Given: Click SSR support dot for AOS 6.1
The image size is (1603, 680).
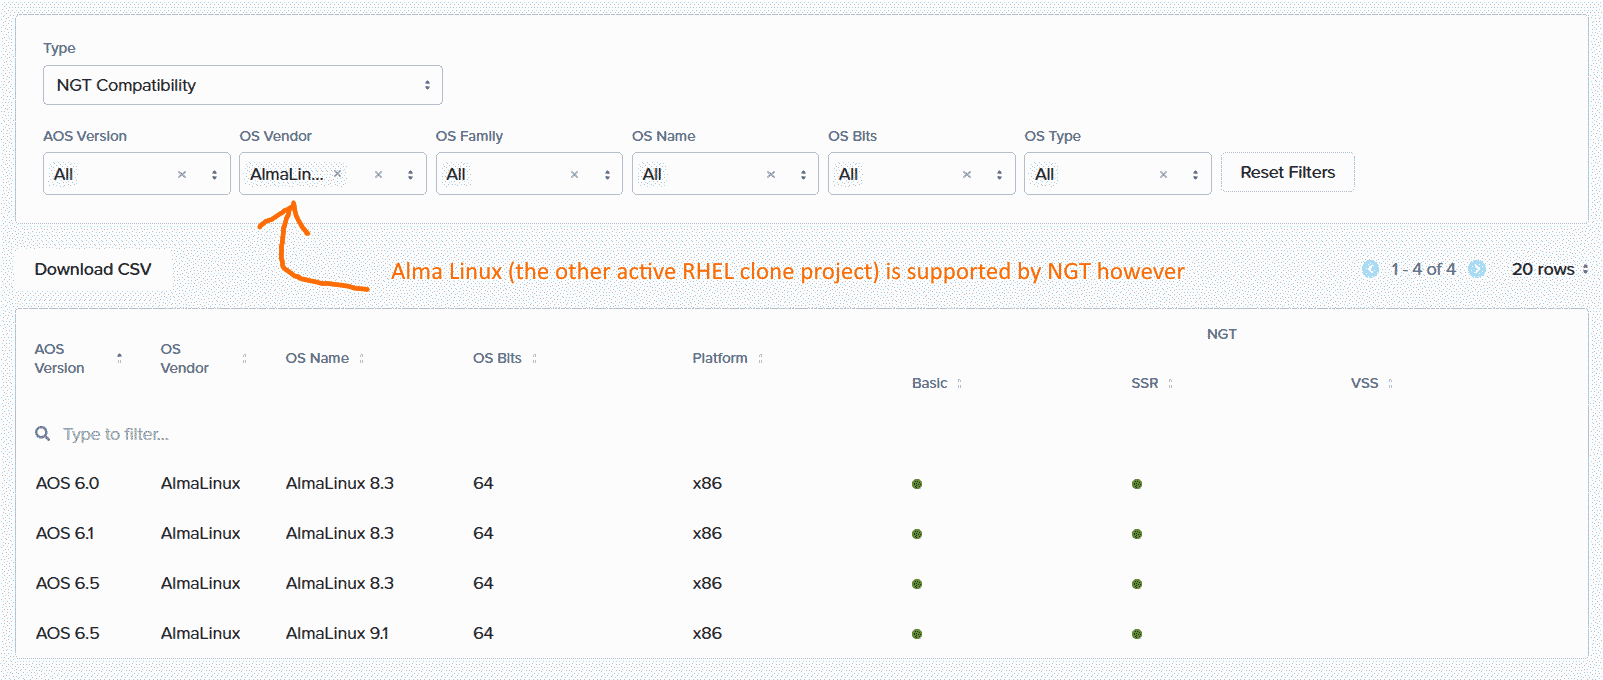Looking at the screenshot, I should 1137,534.
